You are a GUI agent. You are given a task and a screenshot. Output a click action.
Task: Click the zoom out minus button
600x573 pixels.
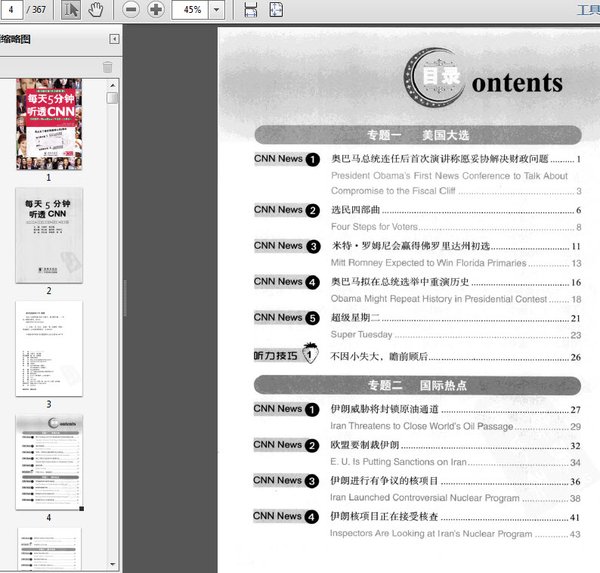(131, 10)
